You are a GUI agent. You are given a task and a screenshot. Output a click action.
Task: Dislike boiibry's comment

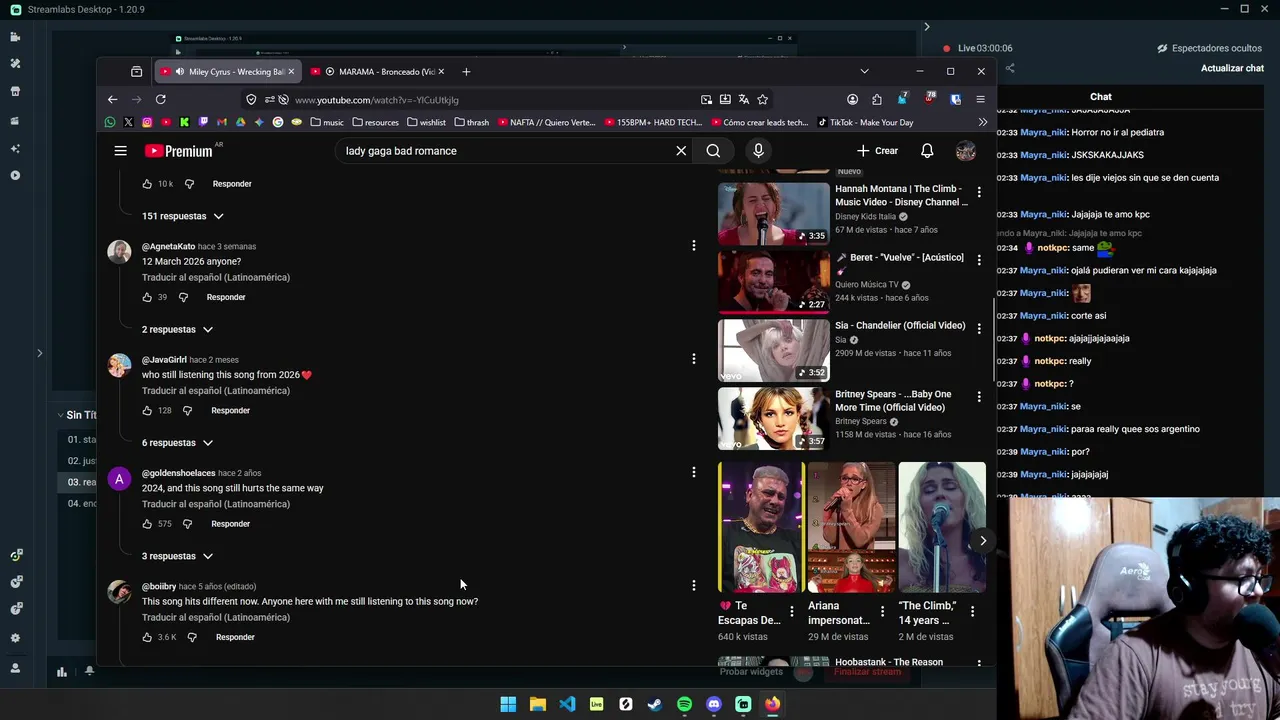pos(192,637)
